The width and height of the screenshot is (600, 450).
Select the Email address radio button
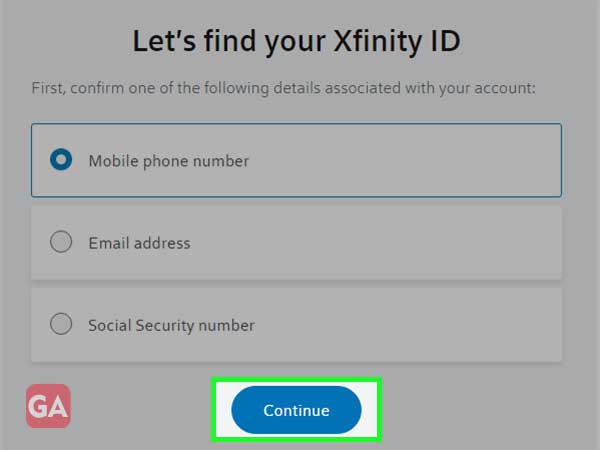tap(61, 241)
